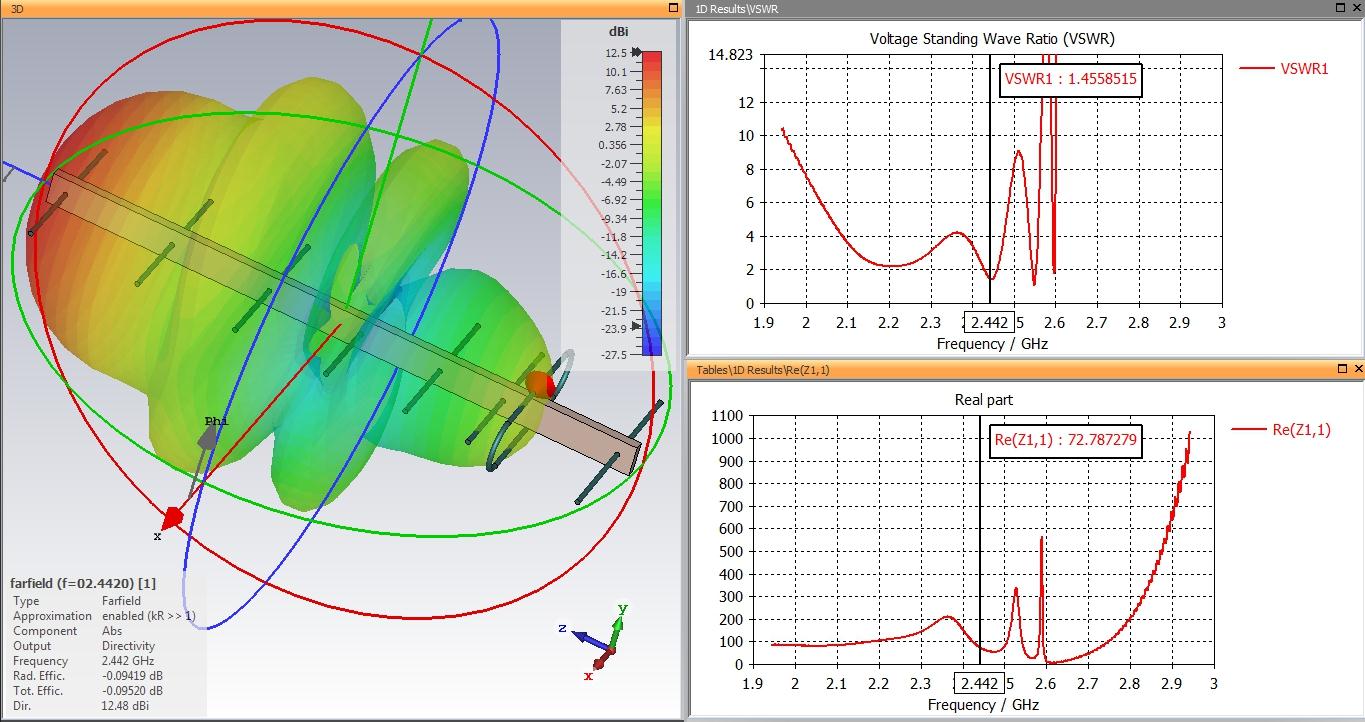Click the Phi angle label in 3D view
1365x722 pixels.
point(216,422)
